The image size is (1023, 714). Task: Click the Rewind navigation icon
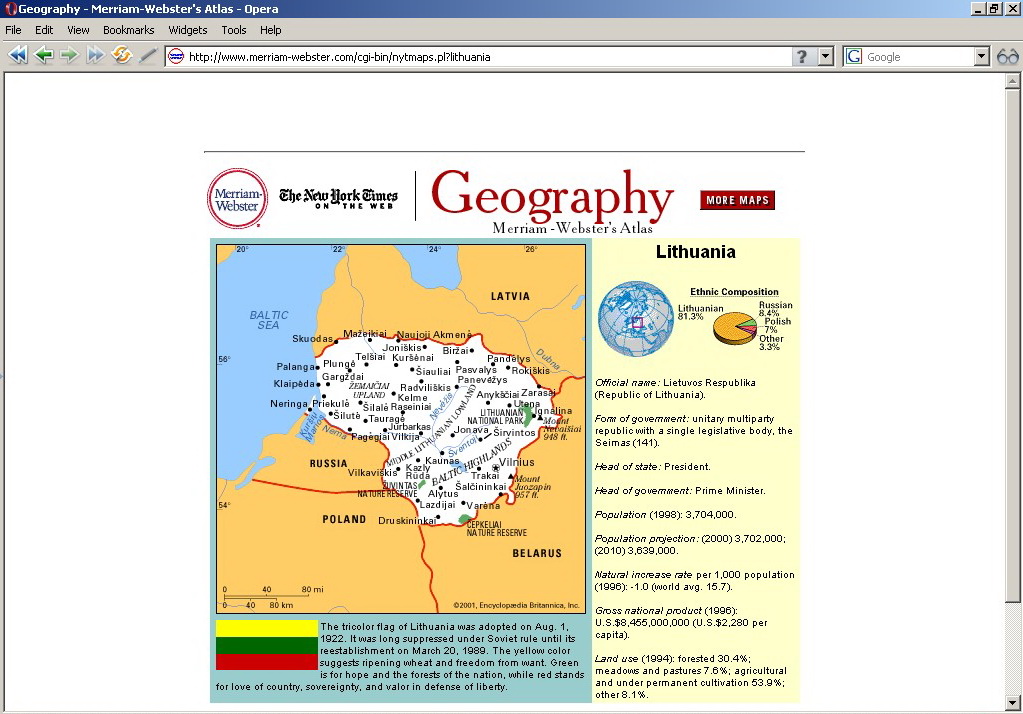pyautogui.click(x=17, y=56)
